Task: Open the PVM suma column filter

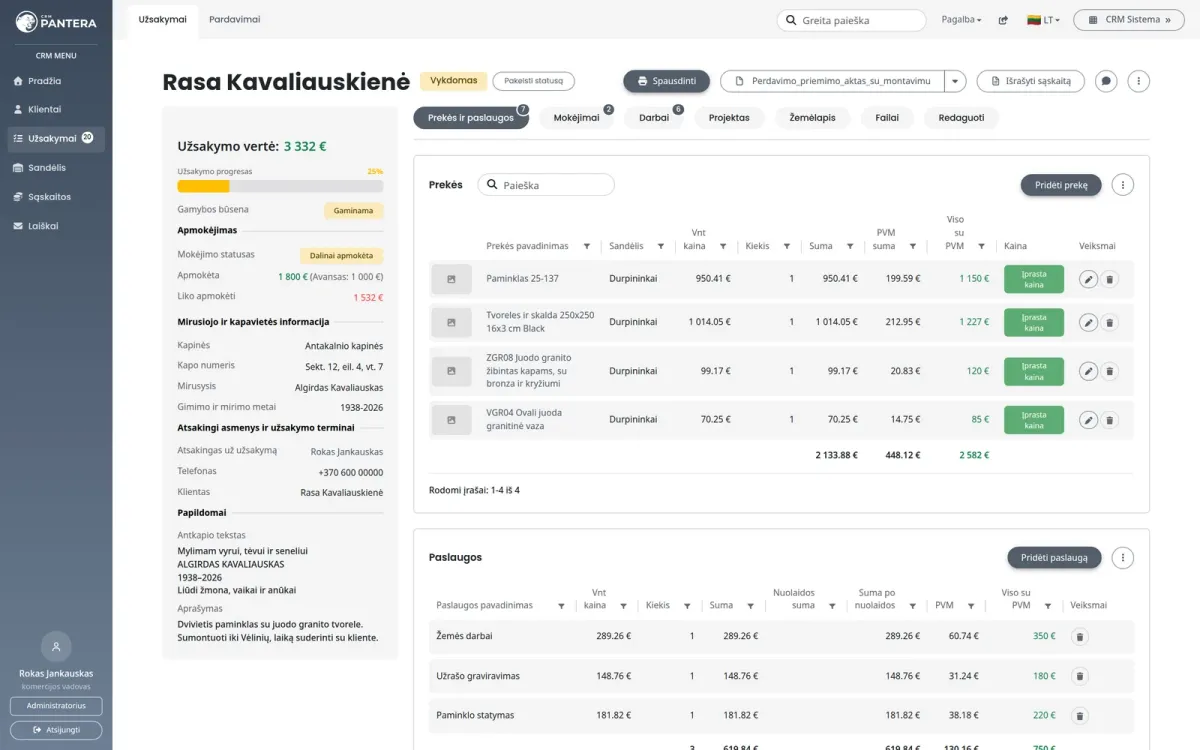Action: [913, 246]
